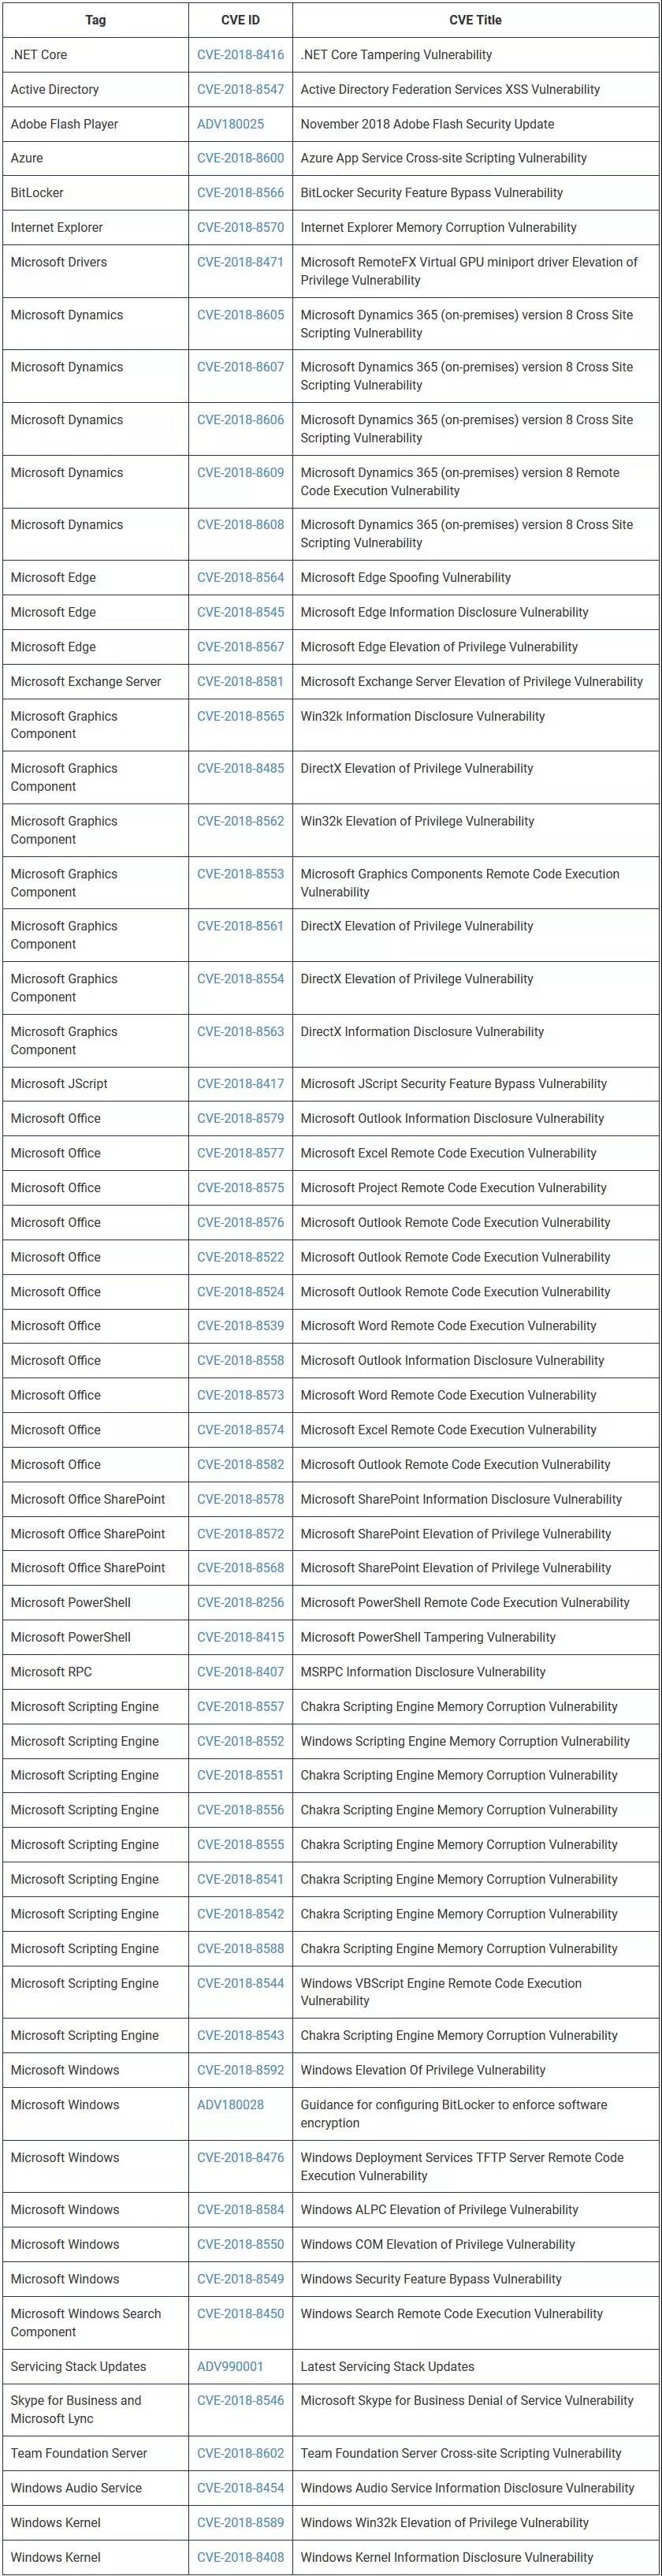Click the CVE Title column header
This screenshot has height=2576, width=662.
tap(475, 20)
